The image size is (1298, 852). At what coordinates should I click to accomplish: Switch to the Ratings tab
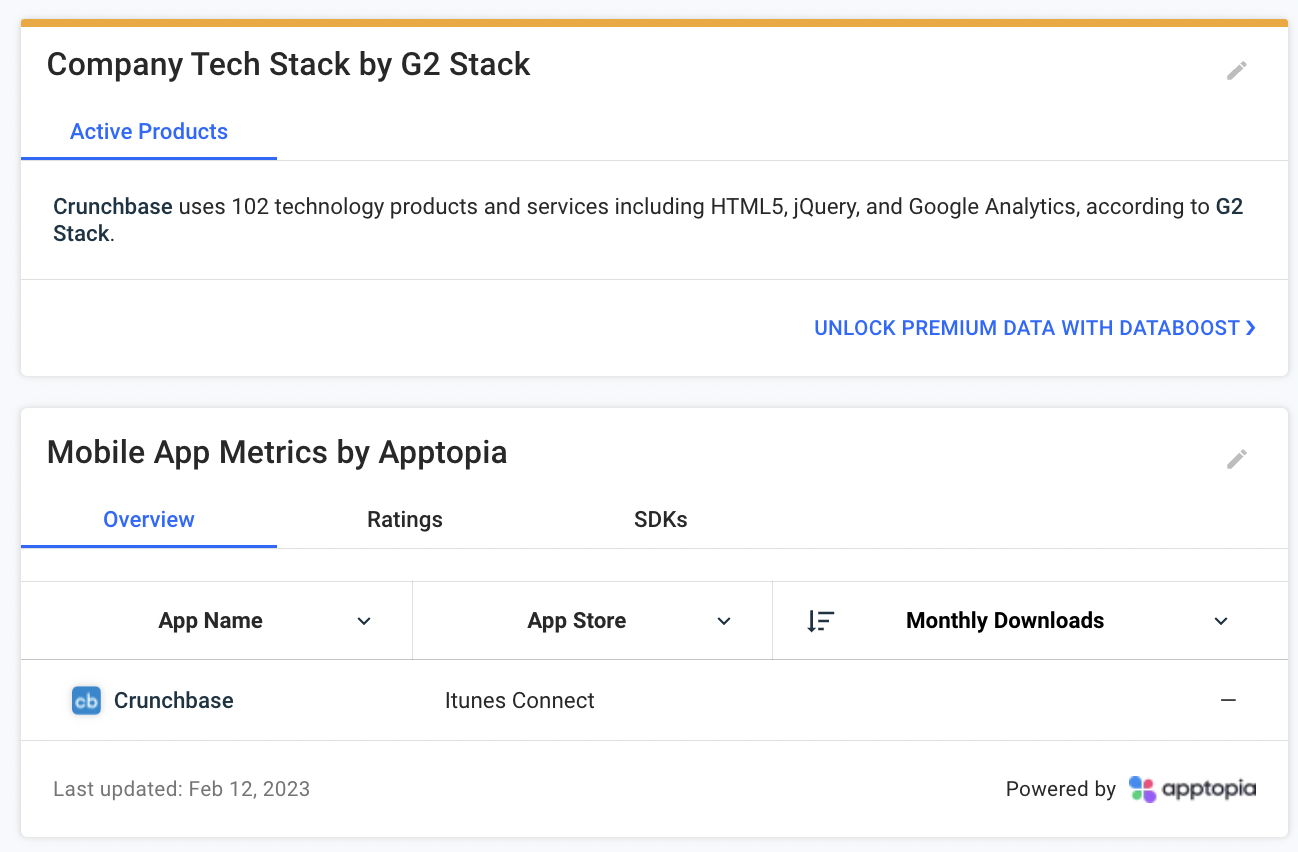405,520
